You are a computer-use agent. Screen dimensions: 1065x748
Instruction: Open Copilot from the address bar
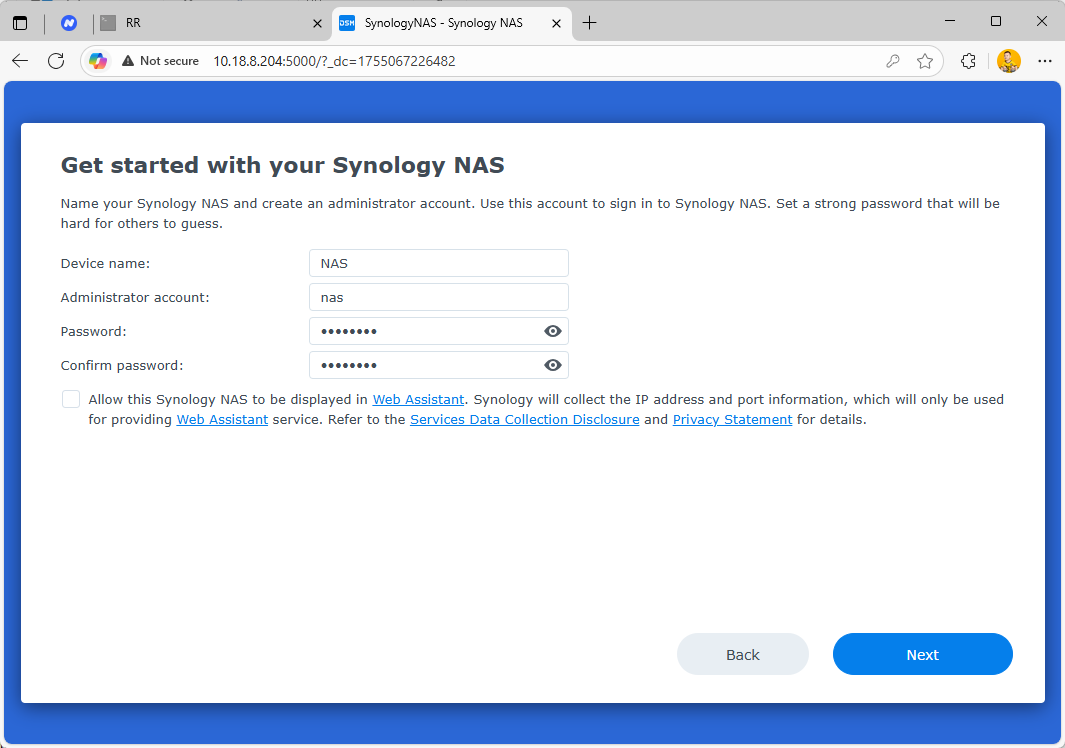point(98,61)
